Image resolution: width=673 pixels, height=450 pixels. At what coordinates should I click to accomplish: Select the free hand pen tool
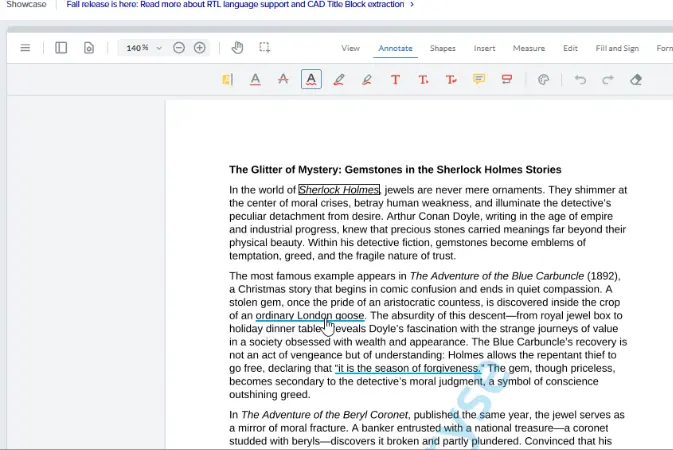click(339, 79)
